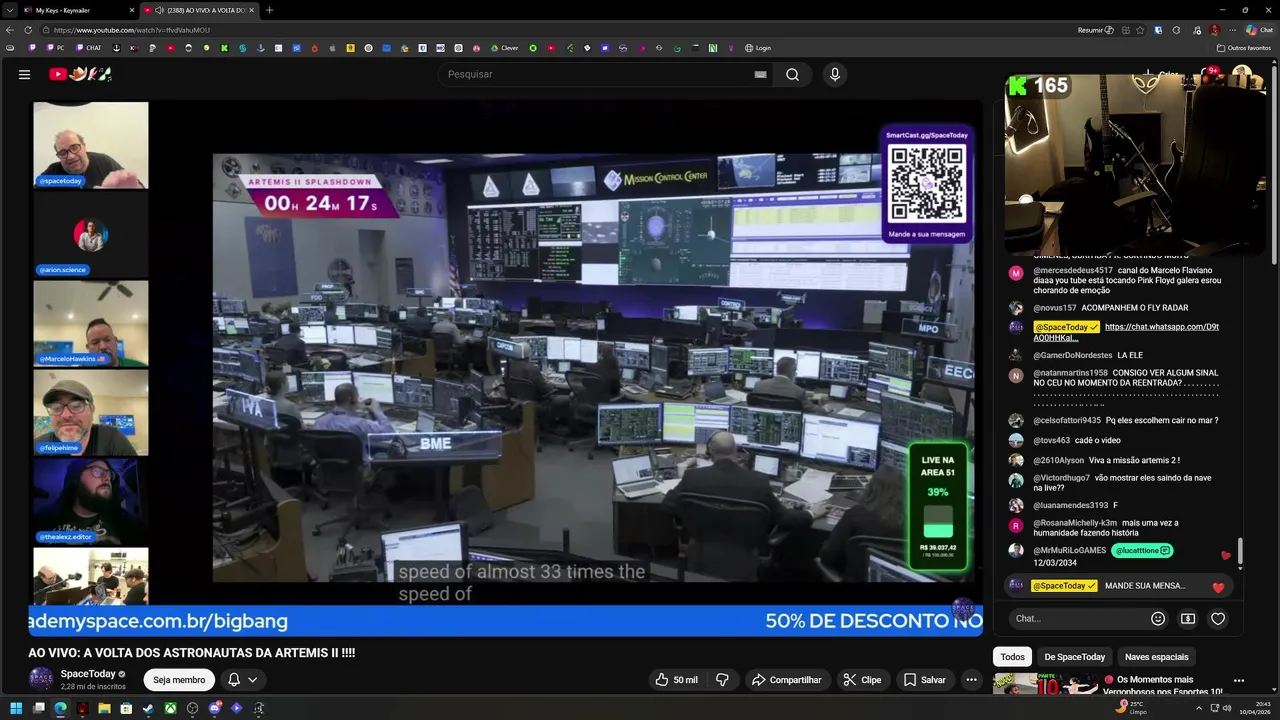Open the tab search dropdown arrow
Image resolution: width=1280 pixels, height=720 pixels.
coord(9,10)
